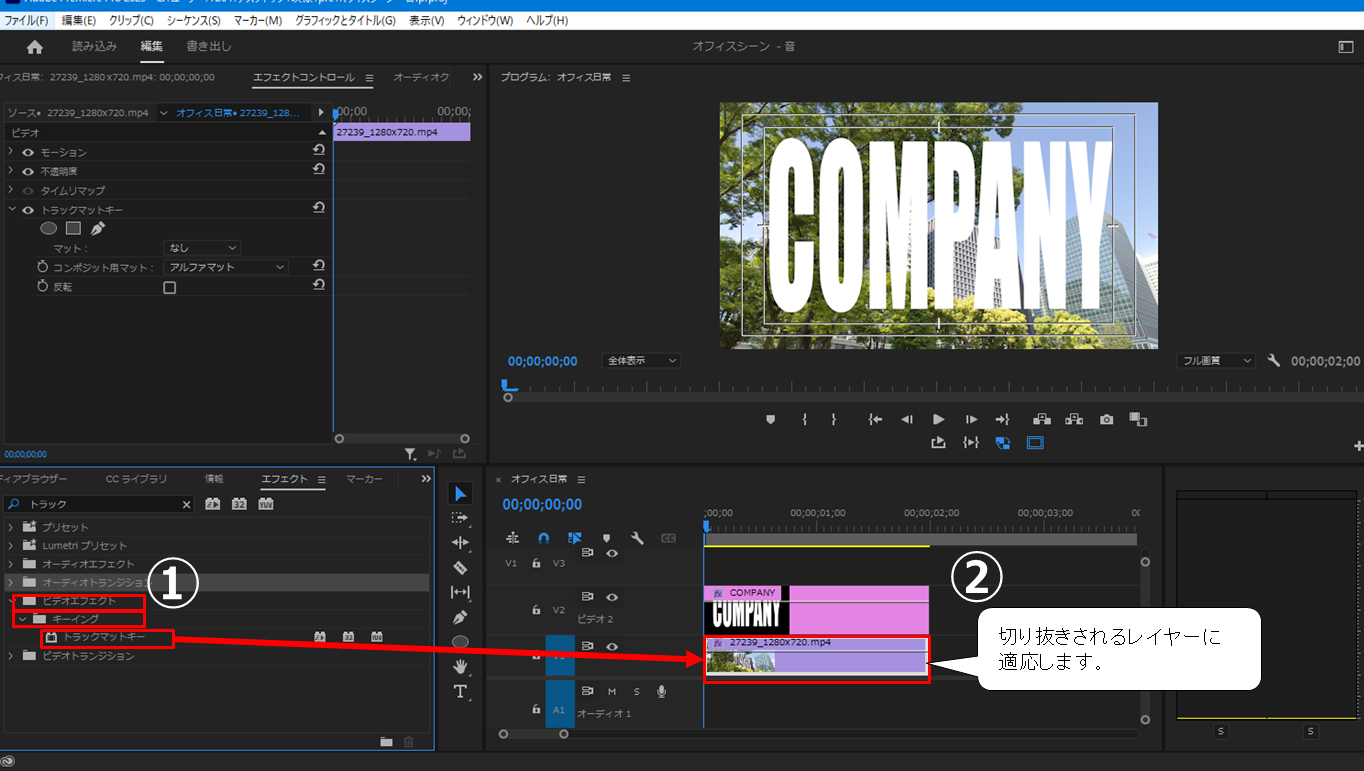Open the 全体表示 zoom level dropdown

click(x=641, y=361)
